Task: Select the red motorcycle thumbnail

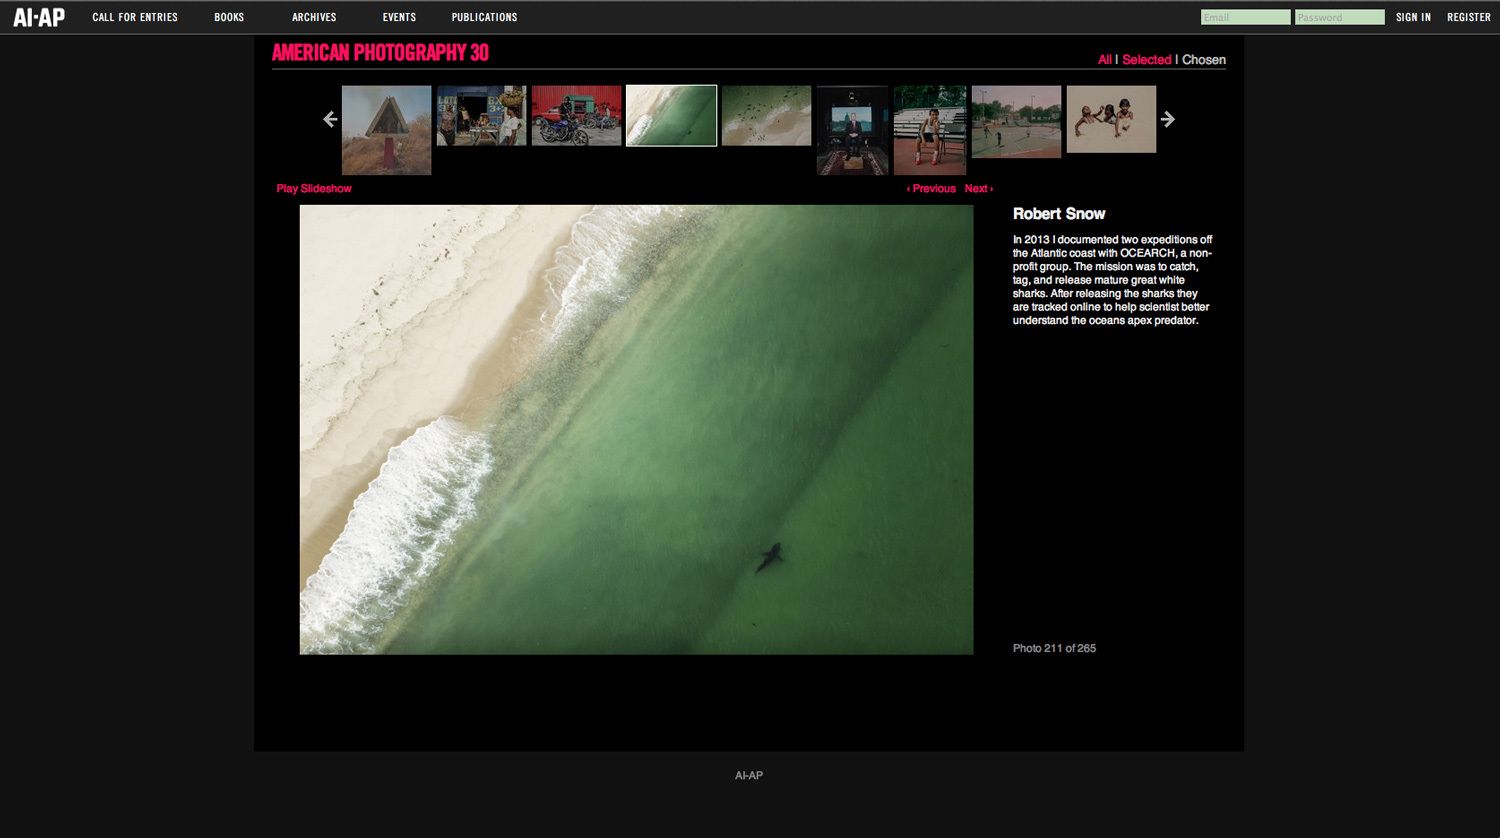Action: pos(576,116)
